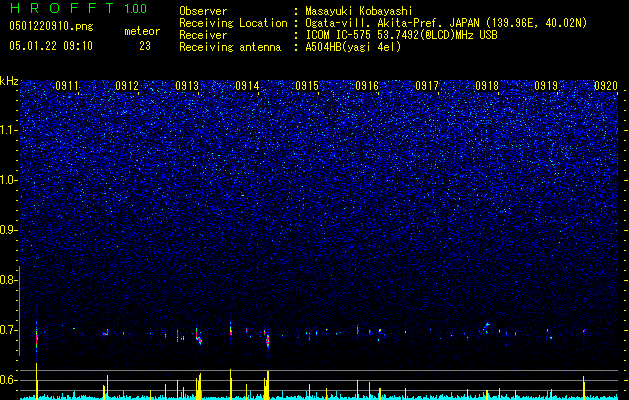Click the 0912 time marker
Screen dimensions: 629x400
[x=127, y=86]
